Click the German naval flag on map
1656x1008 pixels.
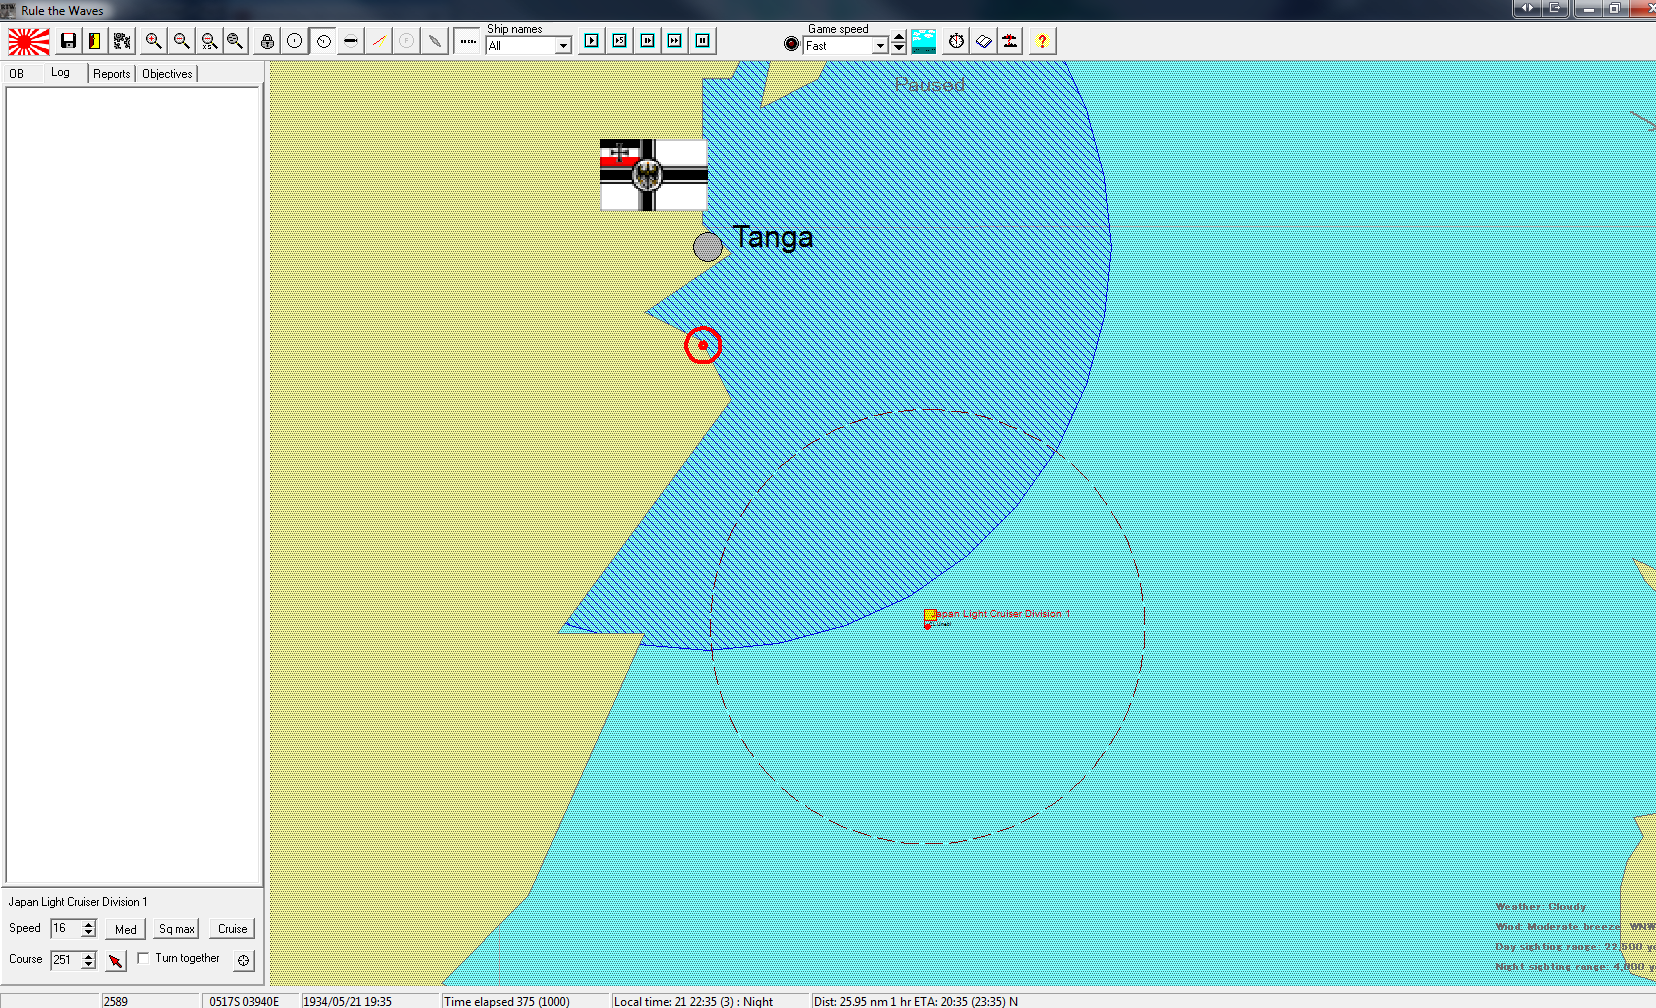(x=654, y=175)
